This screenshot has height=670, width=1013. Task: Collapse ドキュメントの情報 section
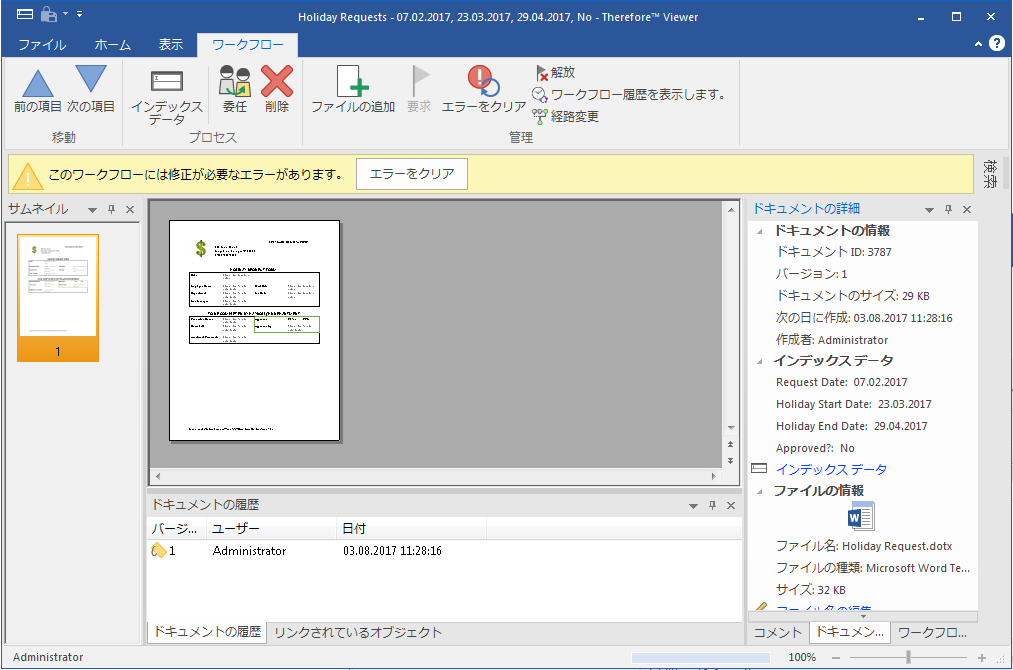tap(760, 231)
